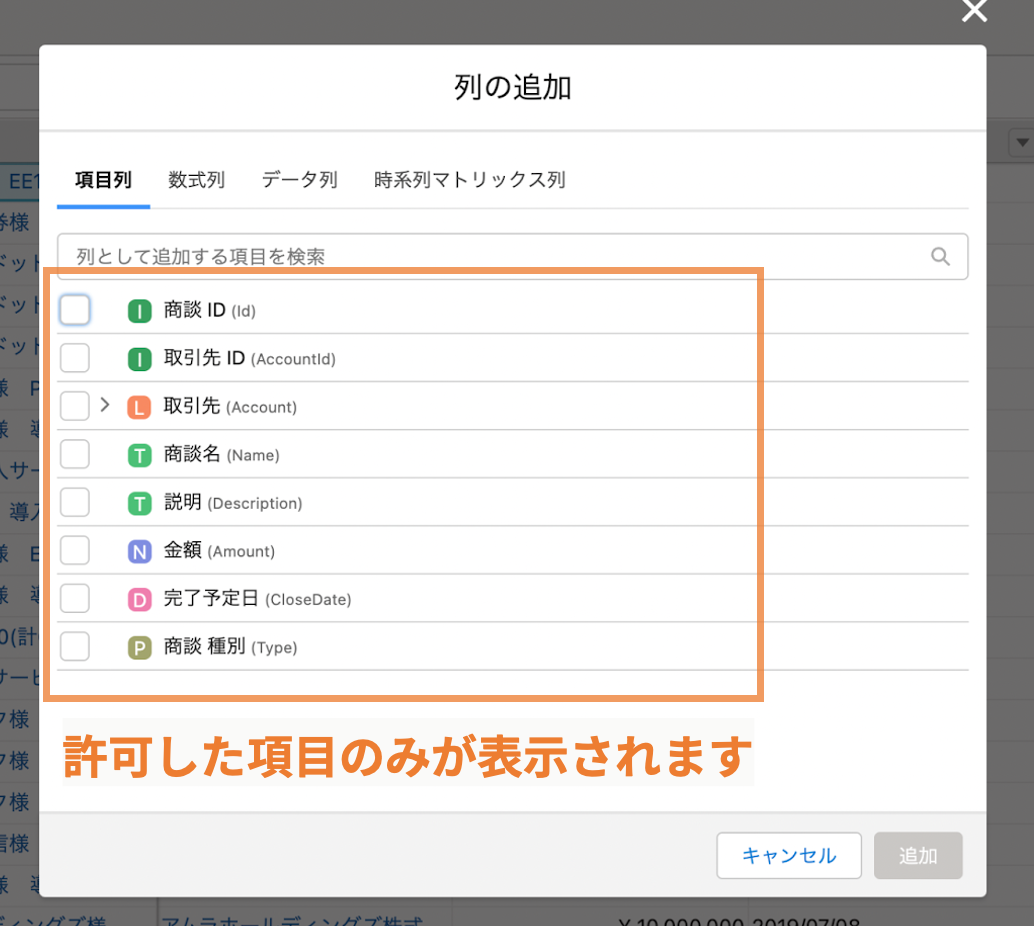Click the green I icon for 商談 ID
Image resolution: width=1034 pixels, height=926 pixels.
[139, 311]
